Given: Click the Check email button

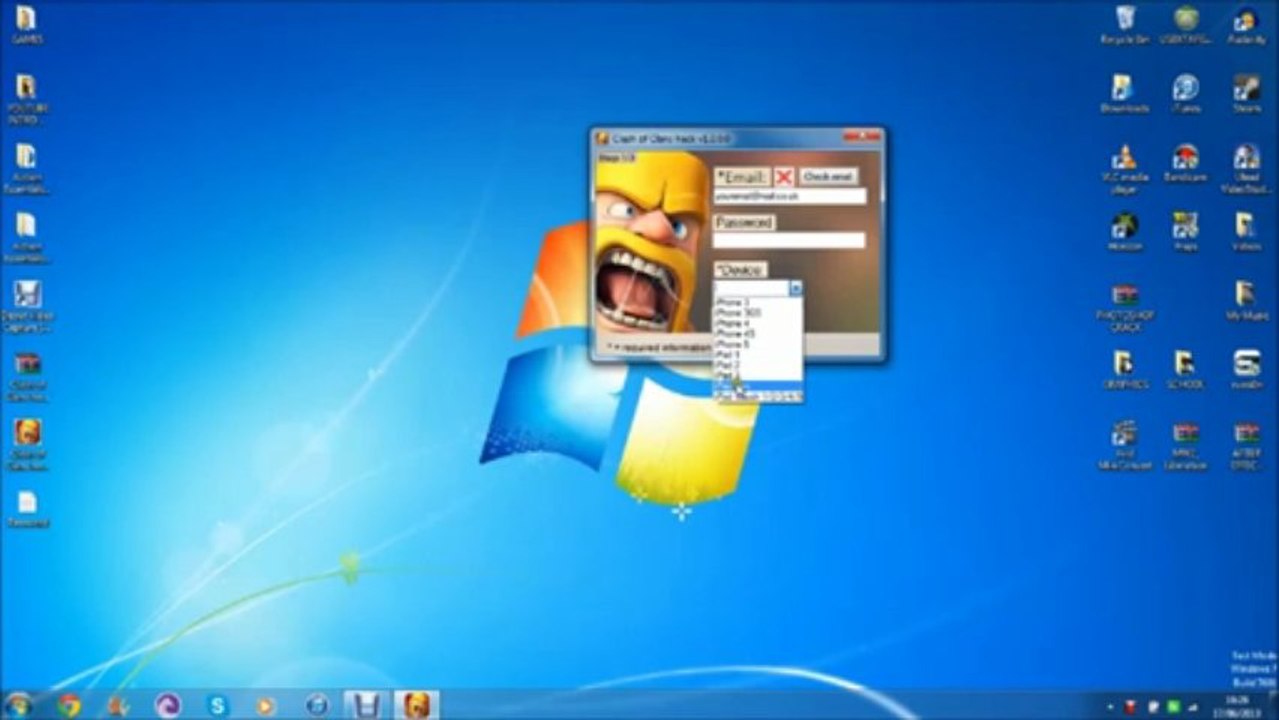Looking at the screenshot, I should 829,177.
